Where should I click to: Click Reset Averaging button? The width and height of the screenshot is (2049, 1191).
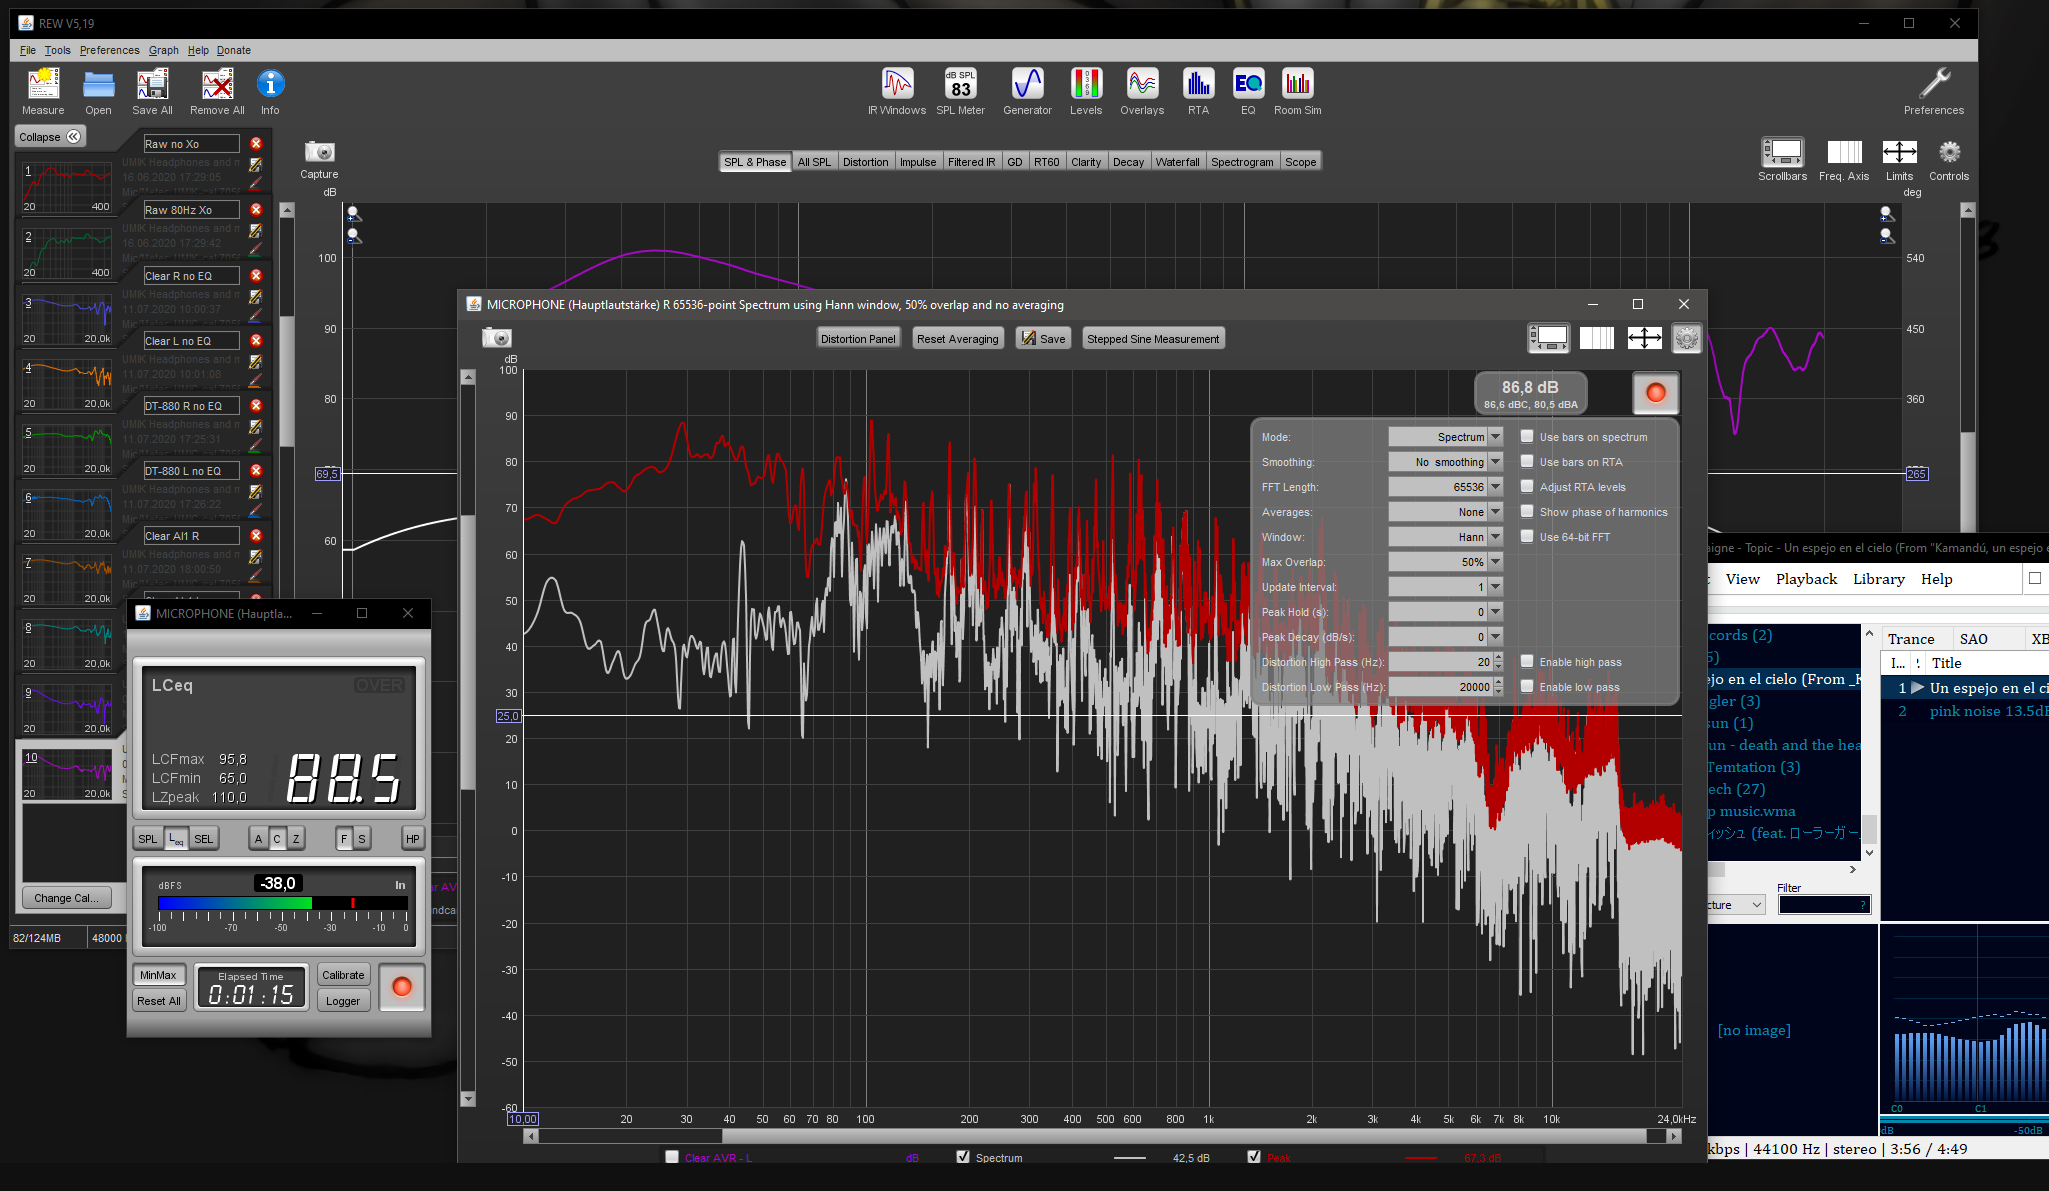click(x=957, y=339)
